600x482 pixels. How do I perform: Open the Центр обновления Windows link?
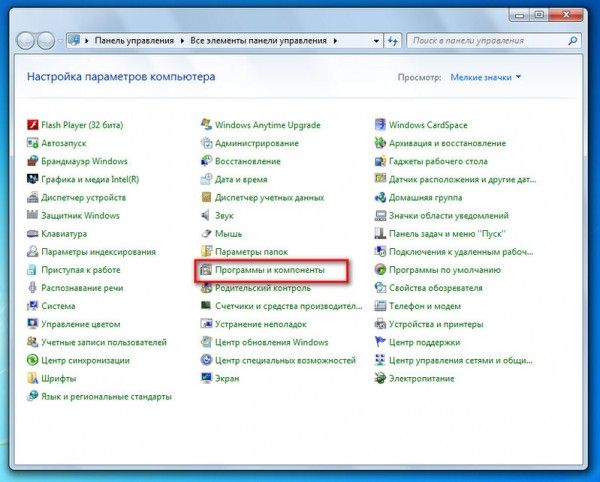coord(272,342)
